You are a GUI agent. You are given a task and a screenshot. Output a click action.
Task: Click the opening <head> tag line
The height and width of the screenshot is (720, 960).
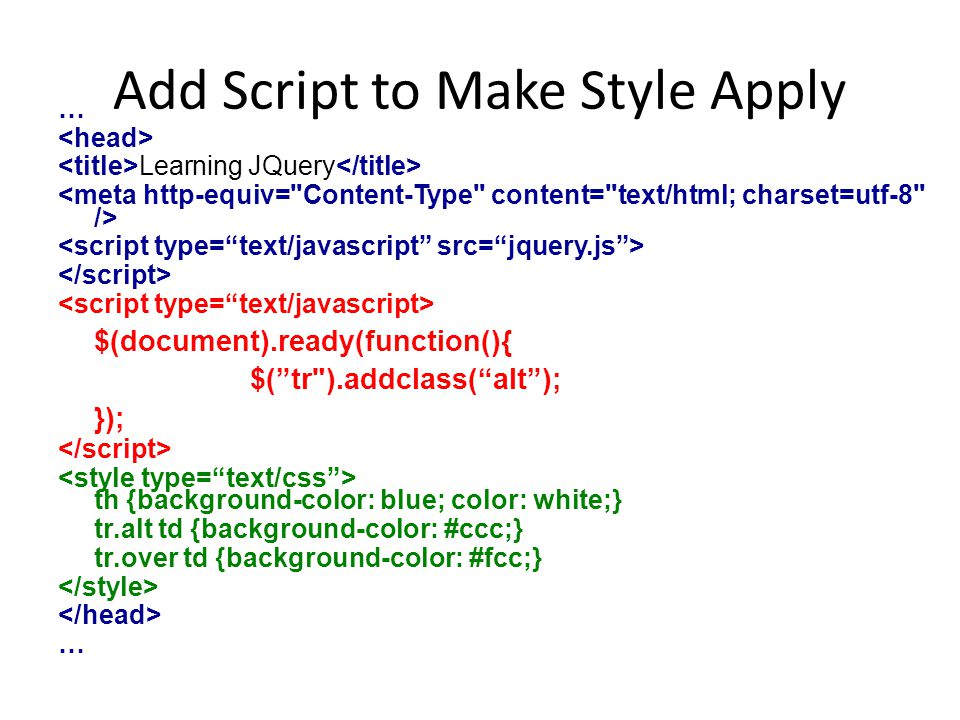(x=105, y=138)
